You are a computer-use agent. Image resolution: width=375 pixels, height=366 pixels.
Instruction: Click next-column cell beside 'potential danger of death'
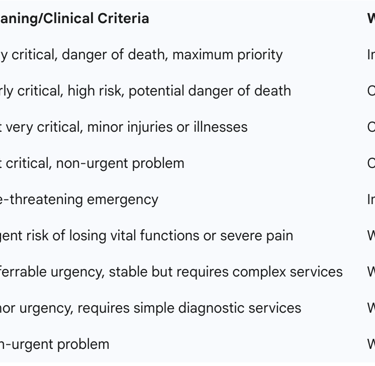pyautogui.click(x=371, y=91)
